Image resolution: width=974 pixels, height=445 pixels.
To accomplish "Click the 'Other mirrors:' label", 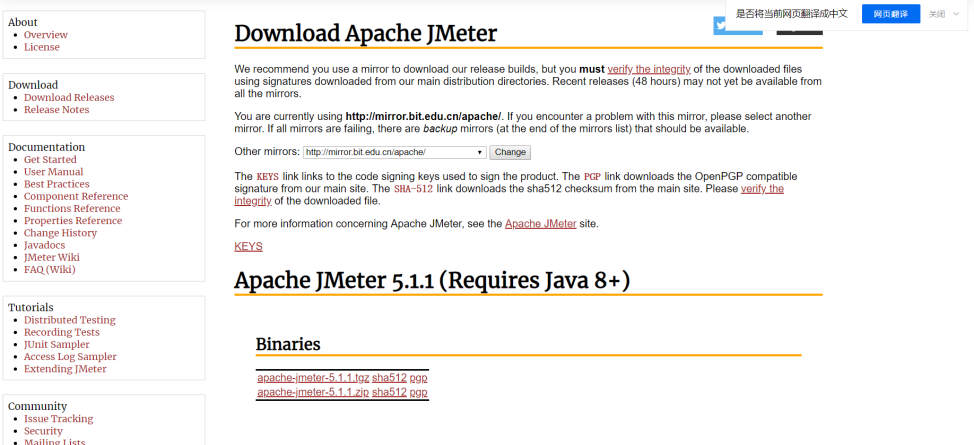I will 267,152.
